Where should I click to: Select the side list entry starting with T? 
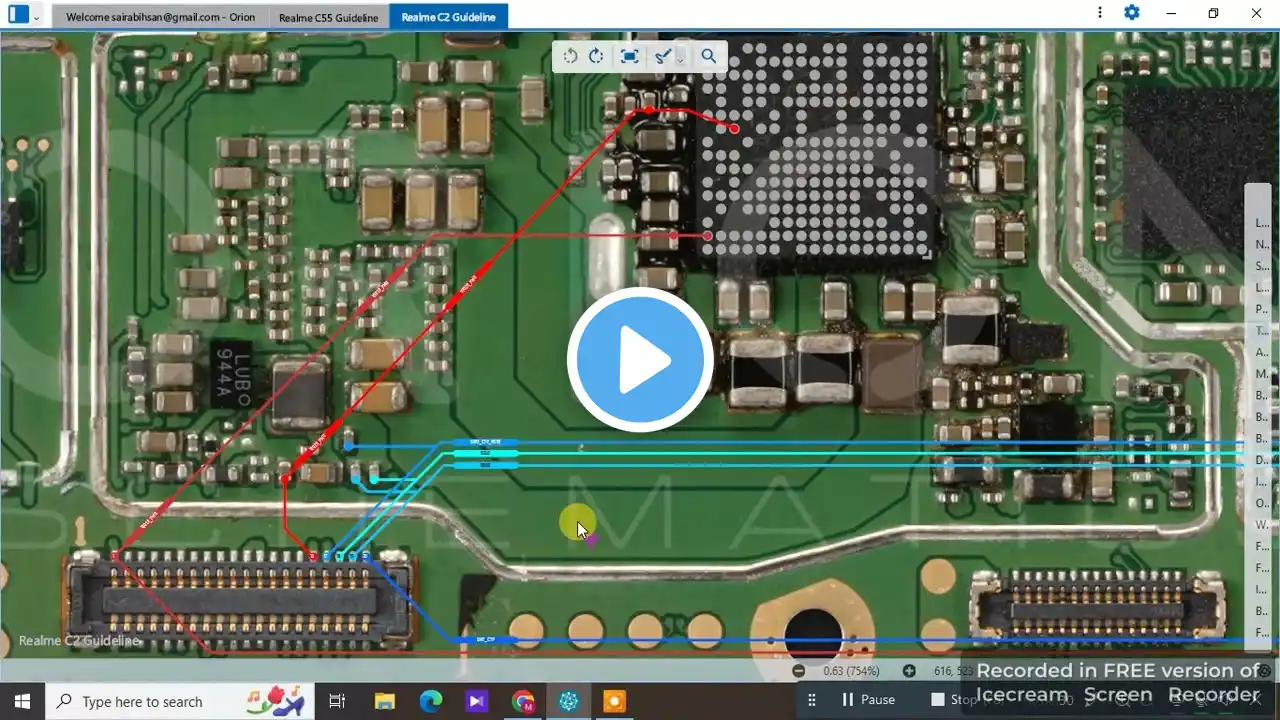coord(1261,330)
